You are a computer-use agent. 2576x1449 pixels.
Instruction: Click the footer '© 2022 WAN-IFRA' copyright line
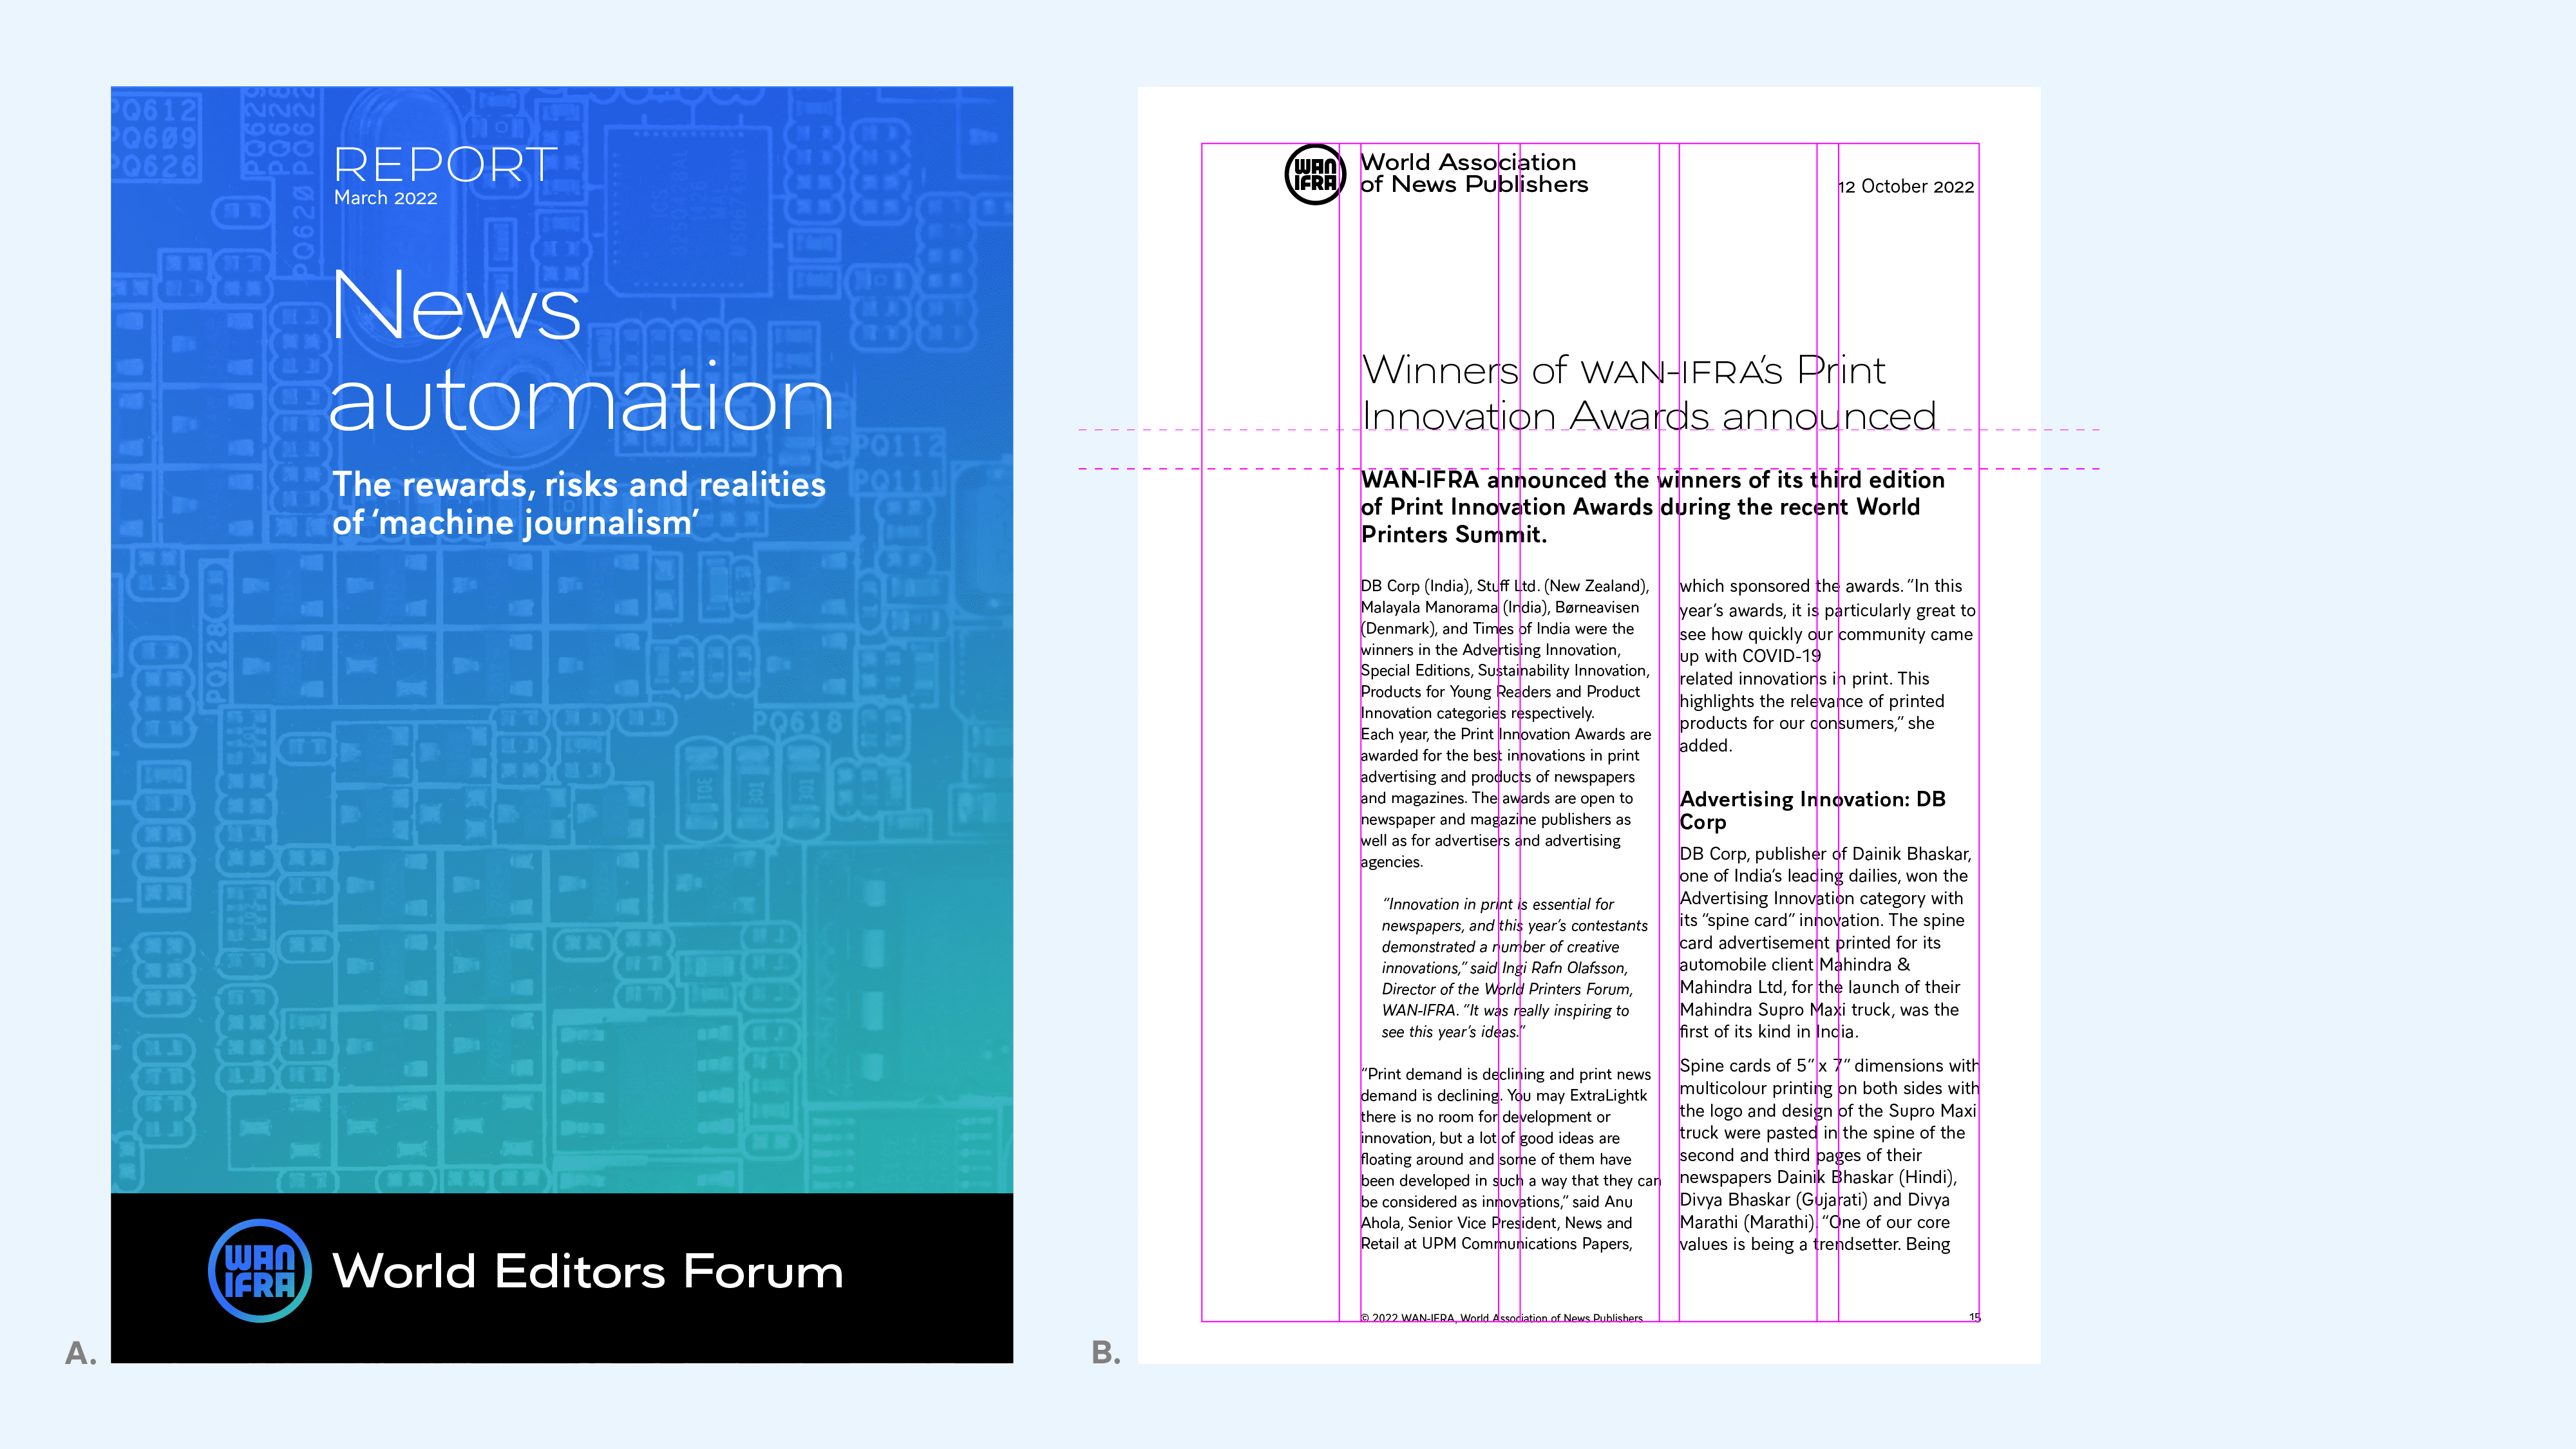[x=1501, y=1318]
